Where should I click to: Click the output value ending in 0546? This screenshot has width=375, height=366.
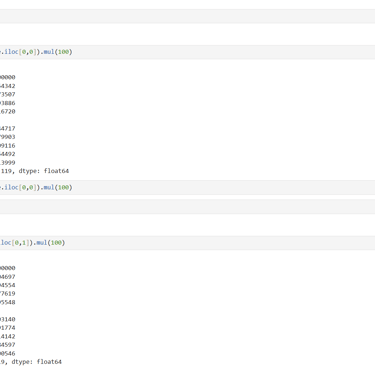click(8, 353)
